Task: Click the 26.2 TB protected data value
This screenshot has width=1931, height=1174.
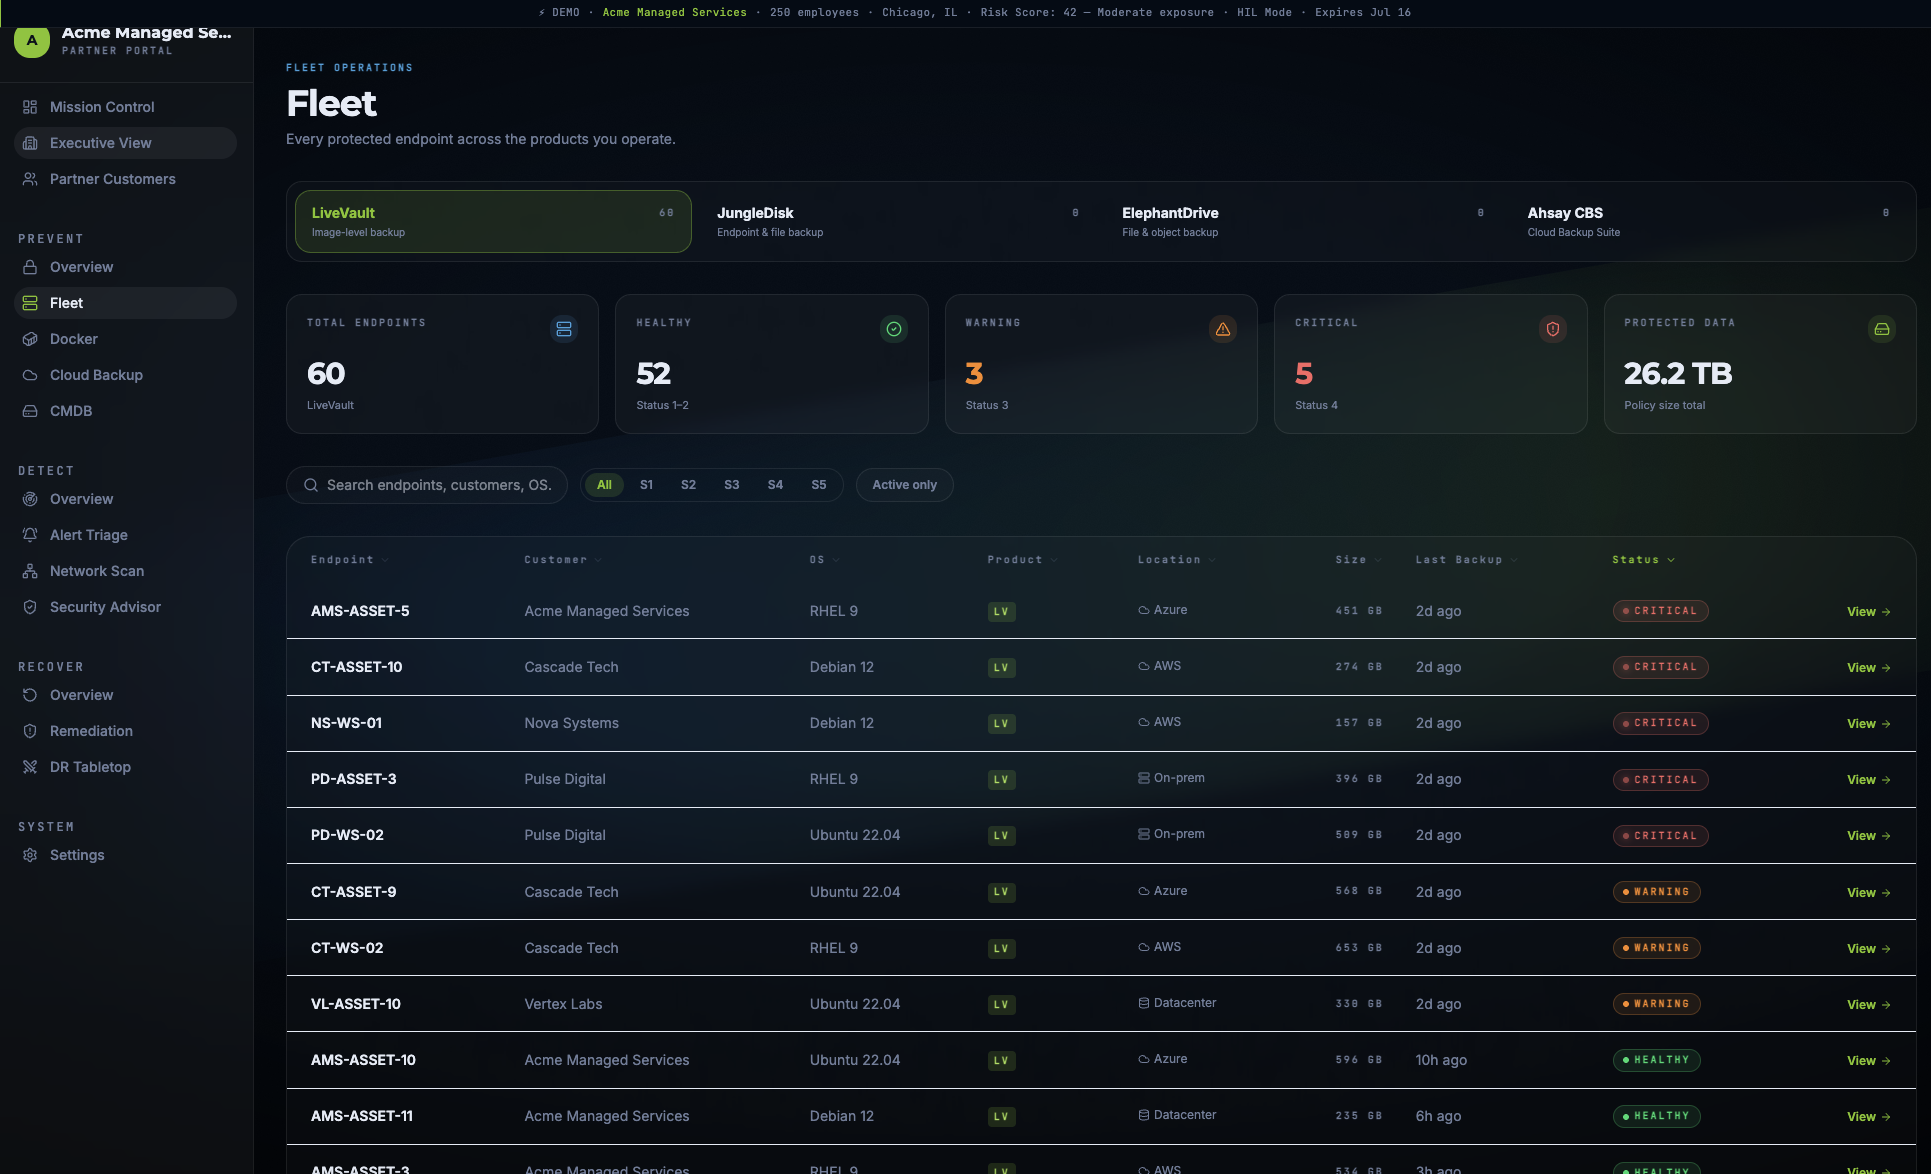Action: [x=1677, y=374]
